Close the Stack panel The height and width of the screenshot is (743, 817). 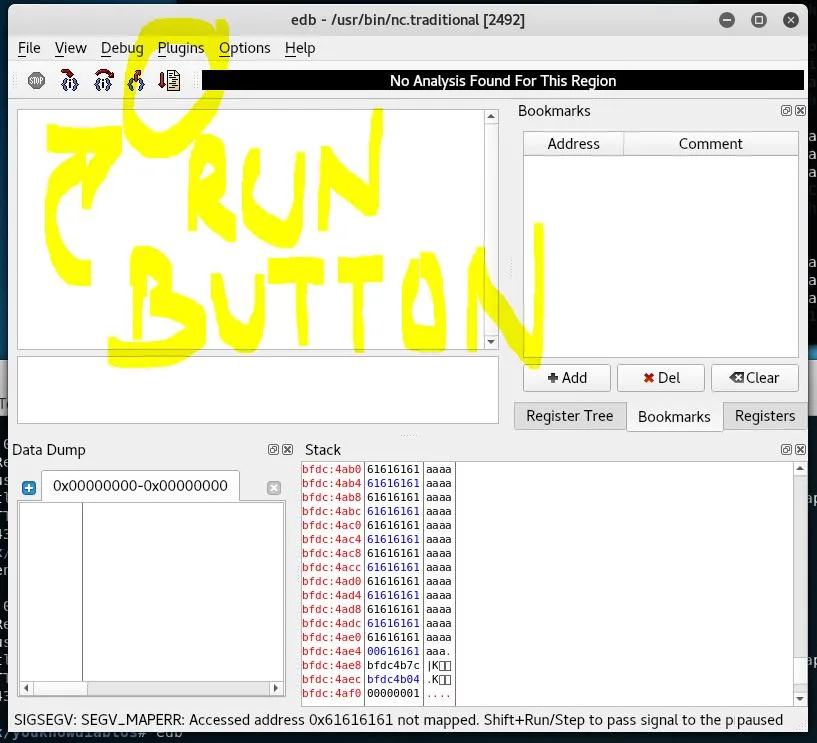click(800, 450)
